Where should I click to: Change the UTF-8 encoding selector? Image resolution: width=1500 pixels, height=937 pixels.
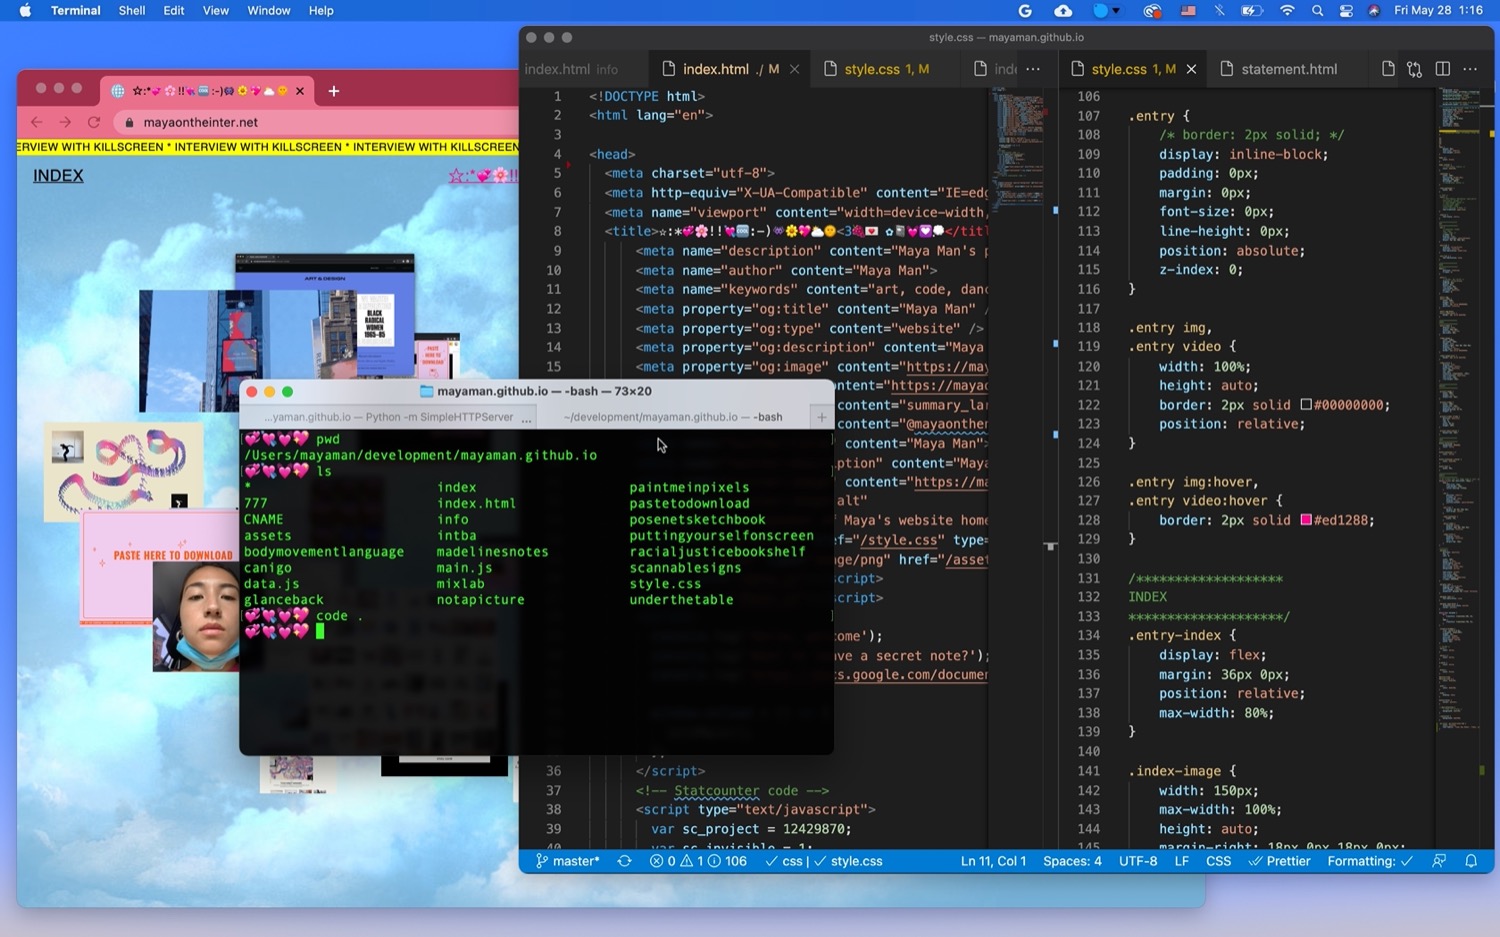1138,861
